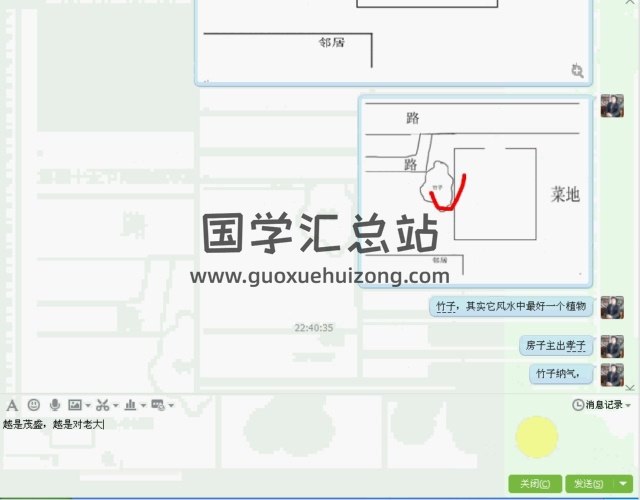640x500 pixels.
Task: Open the emoji picker
Action: (x=33, y=405)
